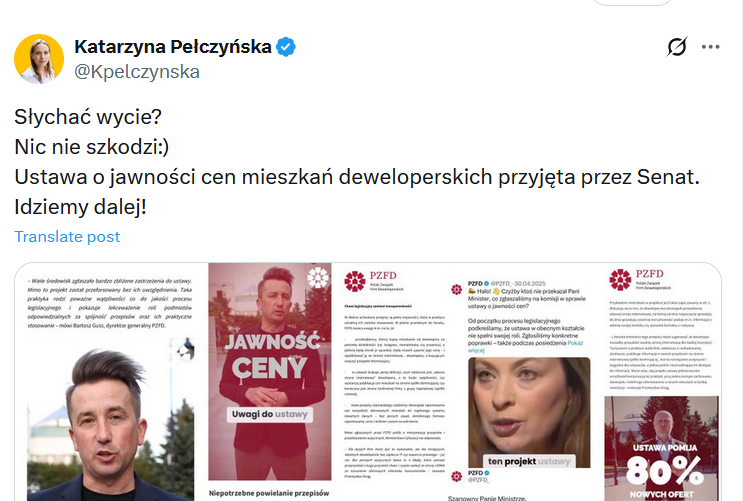743x501 pixels.
Task: Click the blue verified badge beside the name
Action: click(286, 47)
